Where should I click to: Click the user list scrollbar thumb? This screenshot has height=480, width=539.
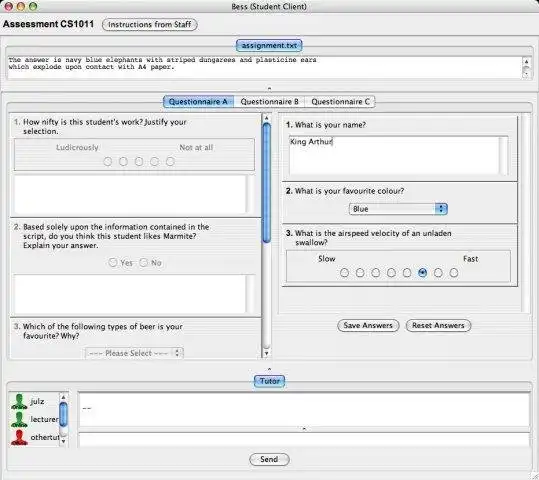pos(63,414)
